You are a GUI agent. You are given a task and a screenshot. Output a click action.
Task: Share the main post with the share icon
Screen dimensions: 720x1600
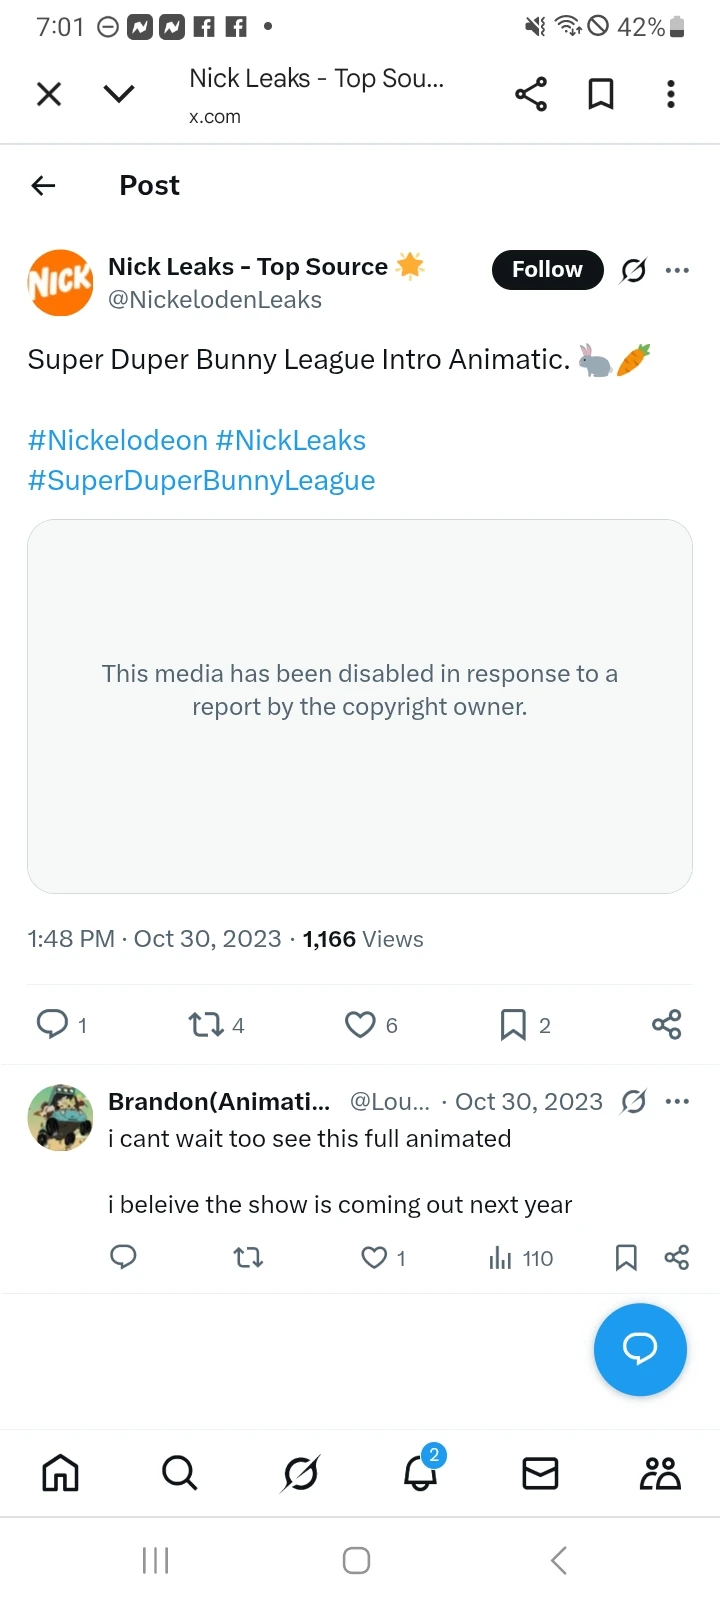[x=666, y=1024]
